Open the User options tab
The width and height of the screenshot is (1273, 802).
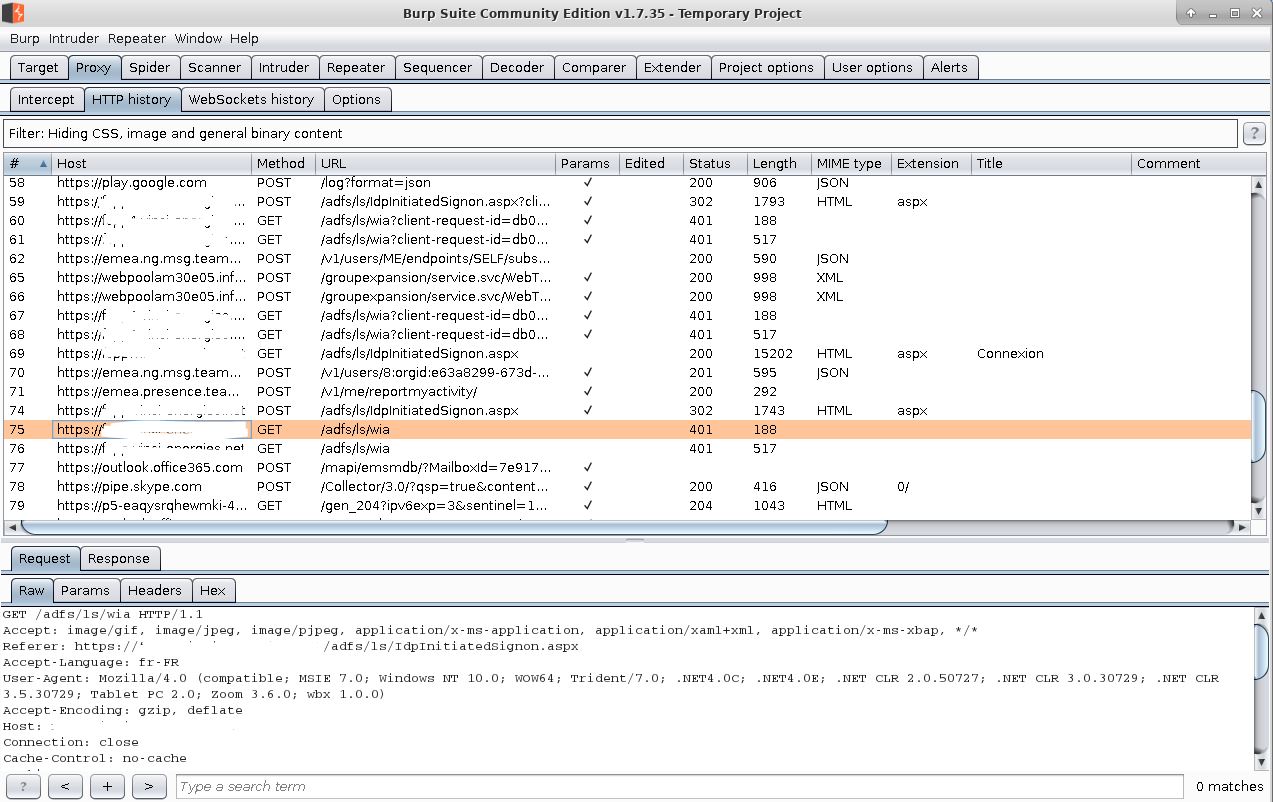tap(872, 67)
